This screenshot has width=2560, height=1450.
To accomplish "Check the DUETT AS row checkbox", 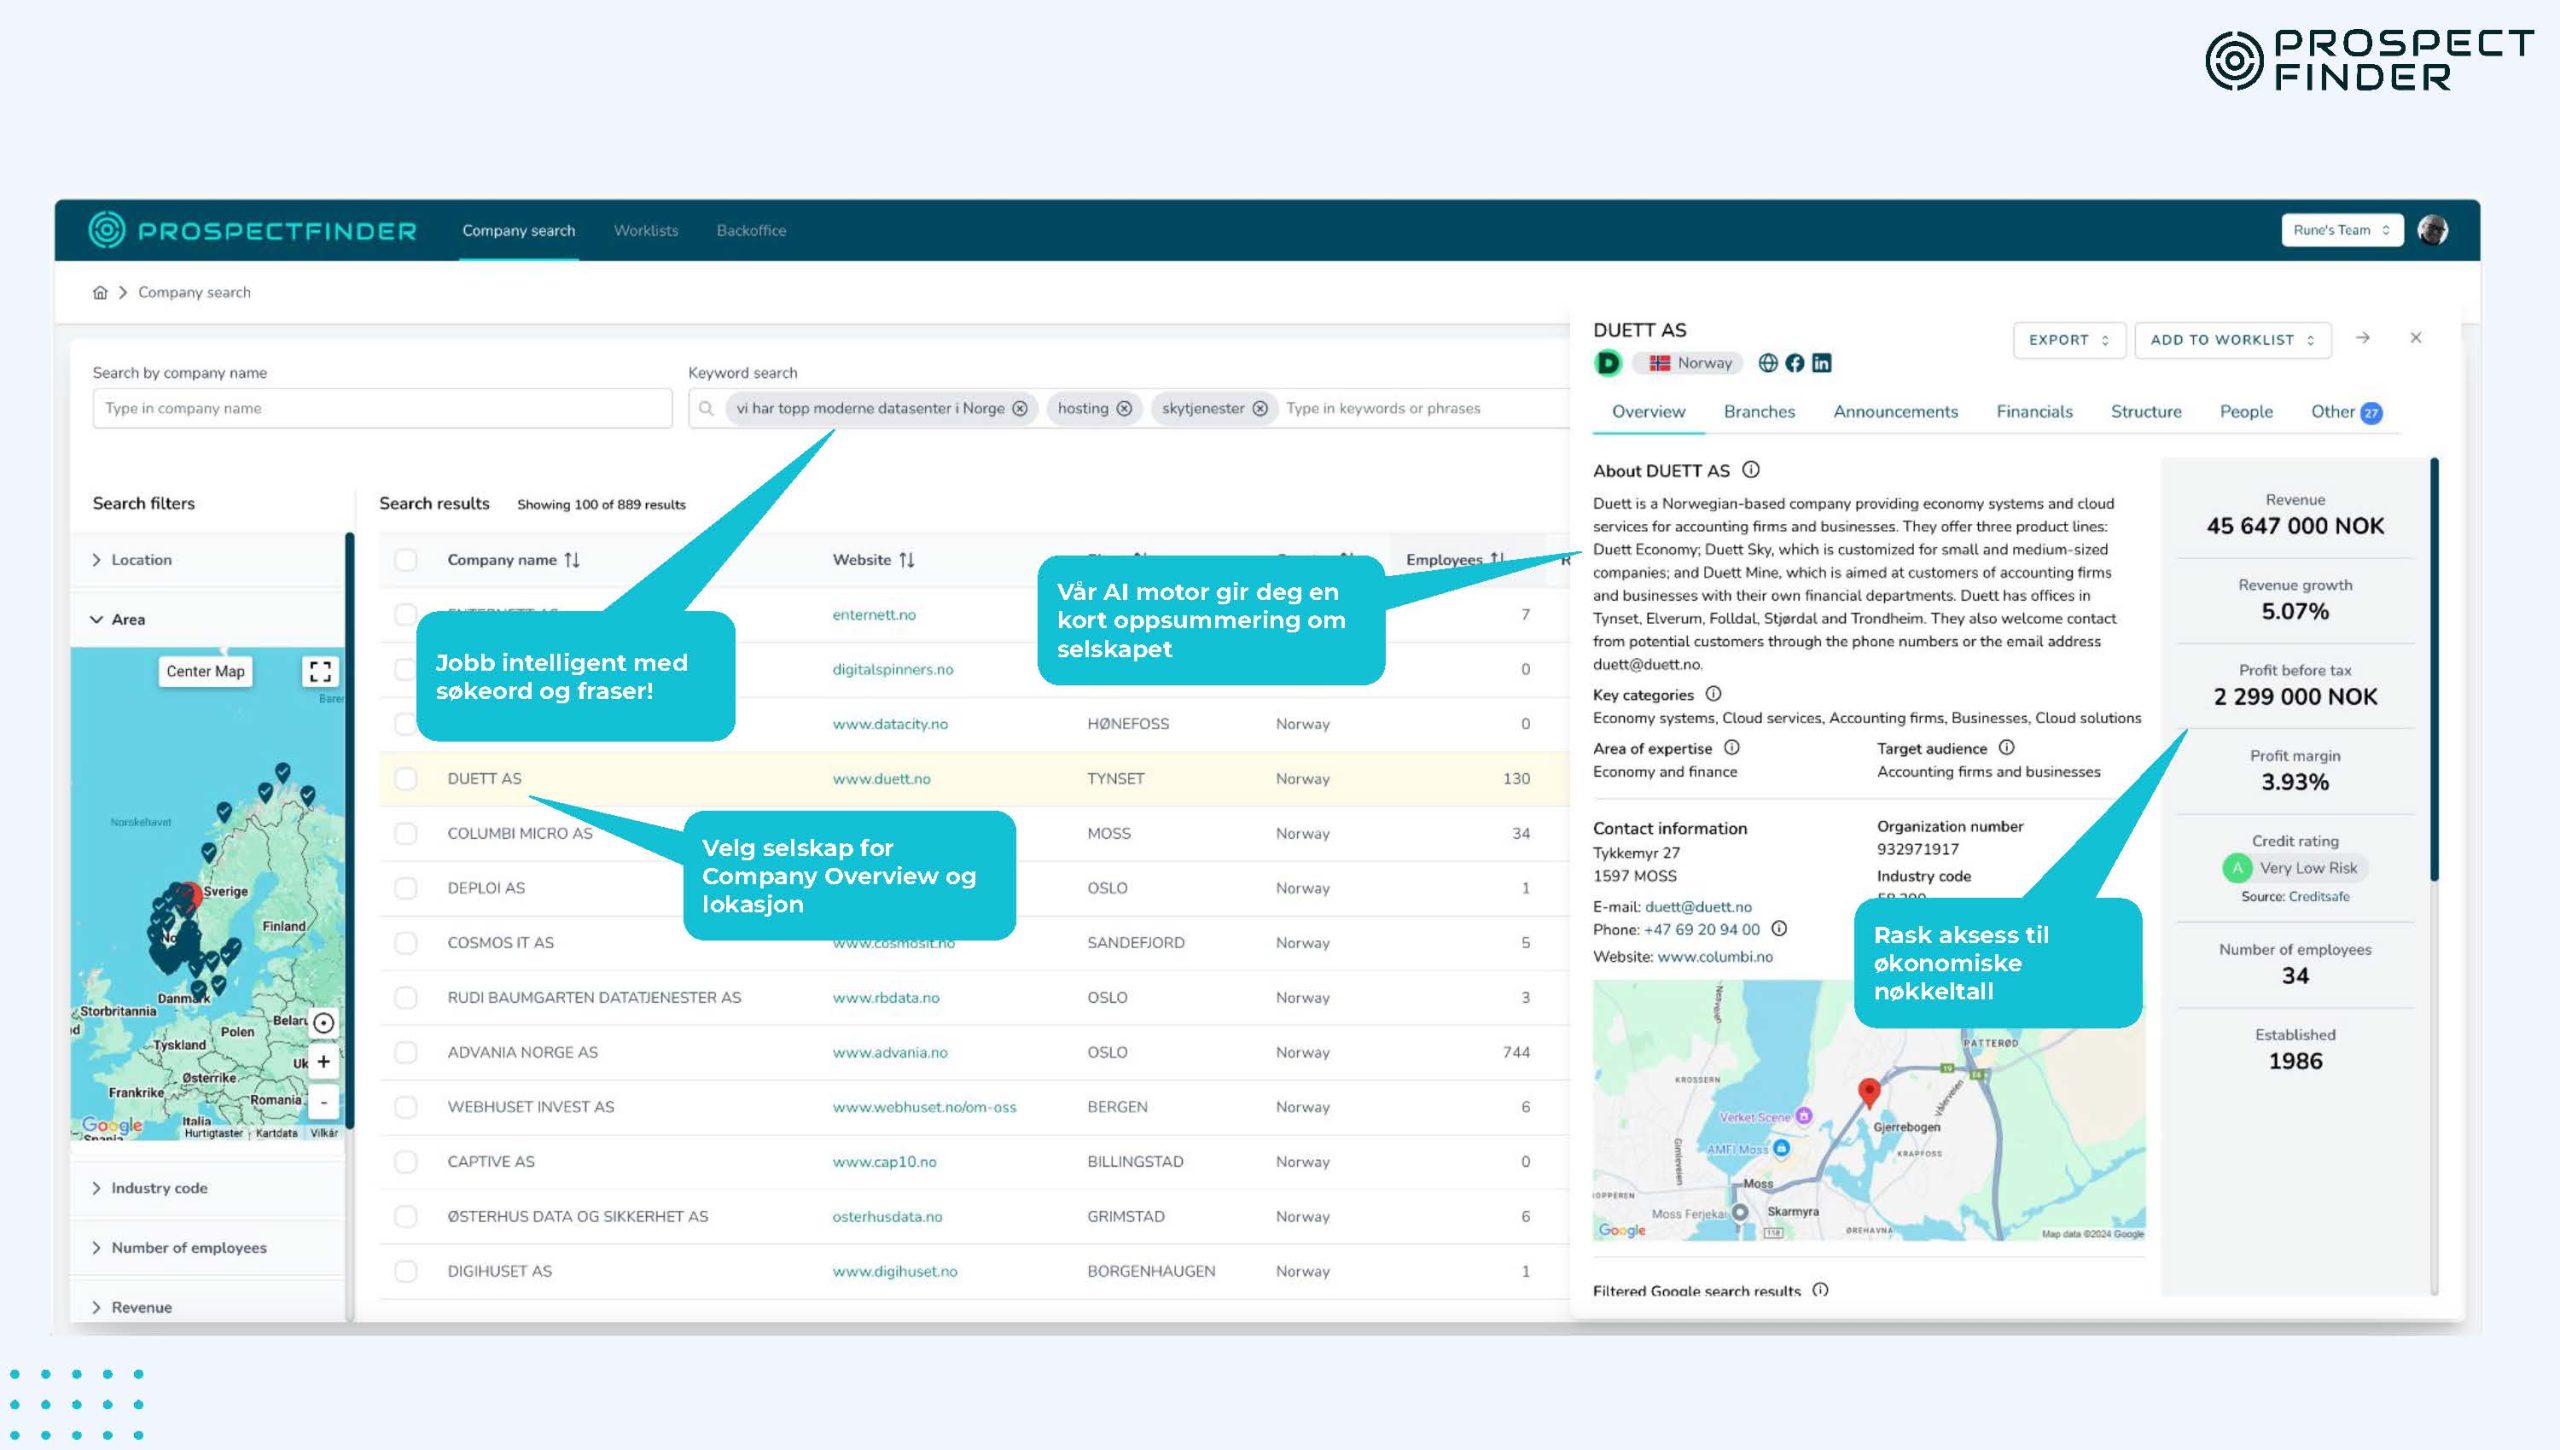I will (405, 778).
